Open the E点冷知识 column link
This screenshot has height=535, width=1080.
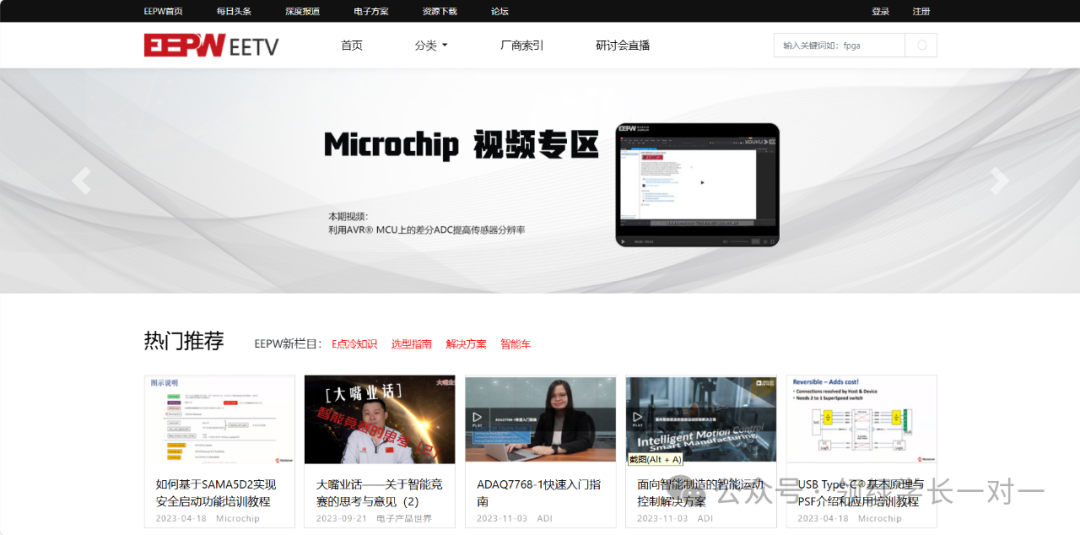coord(355,344)
